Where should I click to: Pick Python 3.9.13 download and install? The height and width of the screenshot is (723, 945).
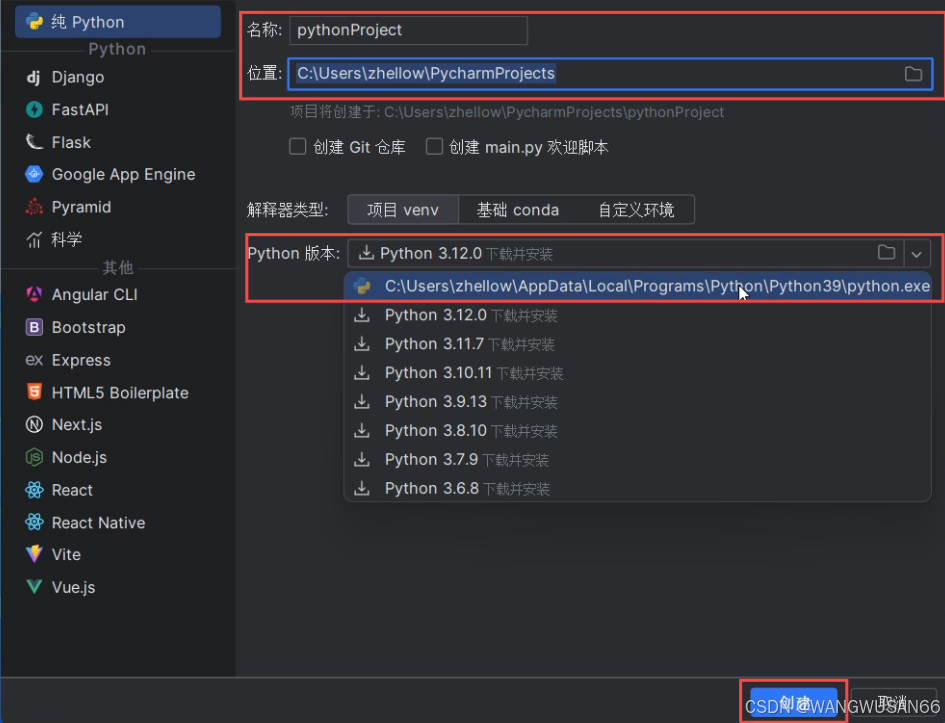point(638,402)
